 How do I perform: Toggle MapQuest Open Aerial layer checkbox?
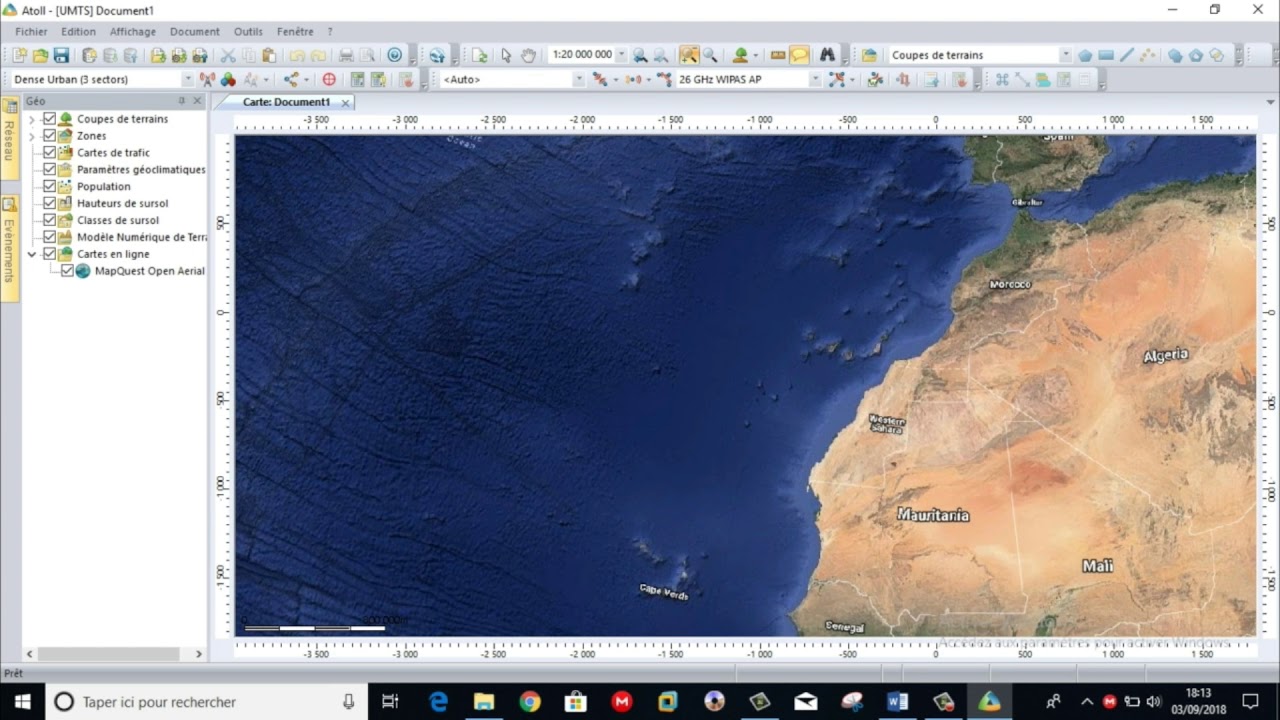pos(67,271)
